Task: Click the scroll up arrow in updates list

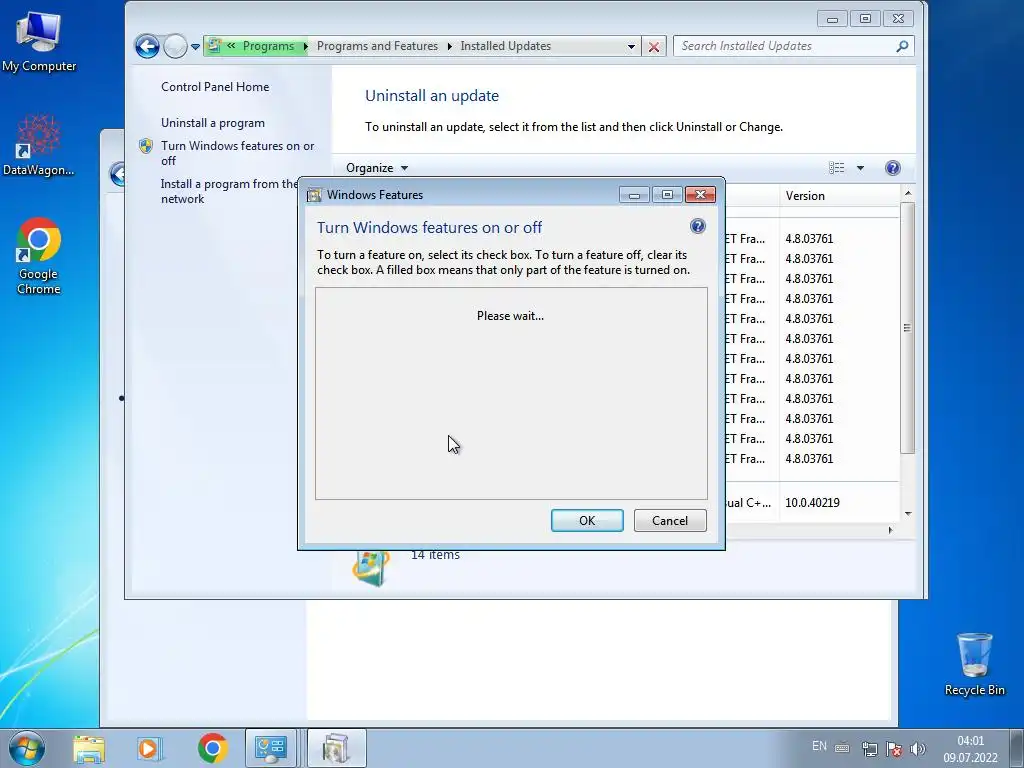Action: (x=908, y=193)
